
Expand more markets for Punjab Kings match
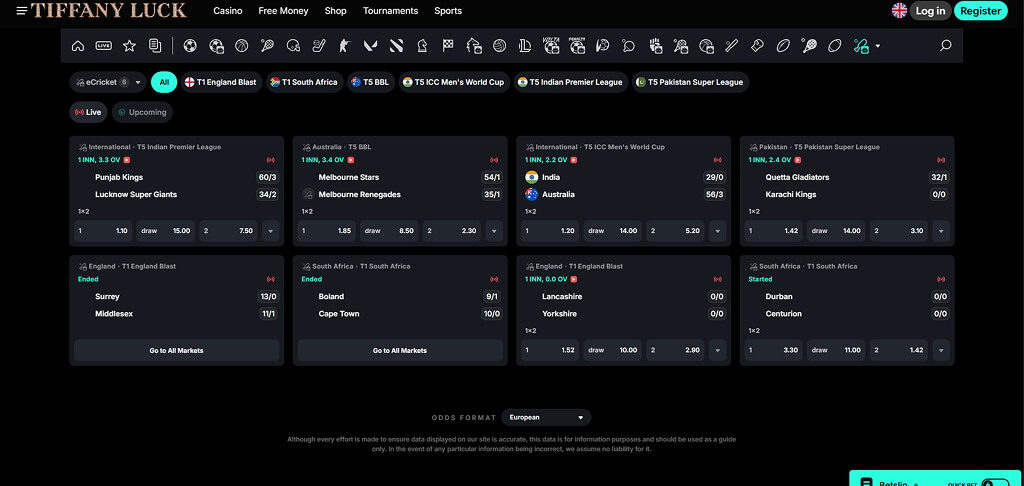[270, 231]
